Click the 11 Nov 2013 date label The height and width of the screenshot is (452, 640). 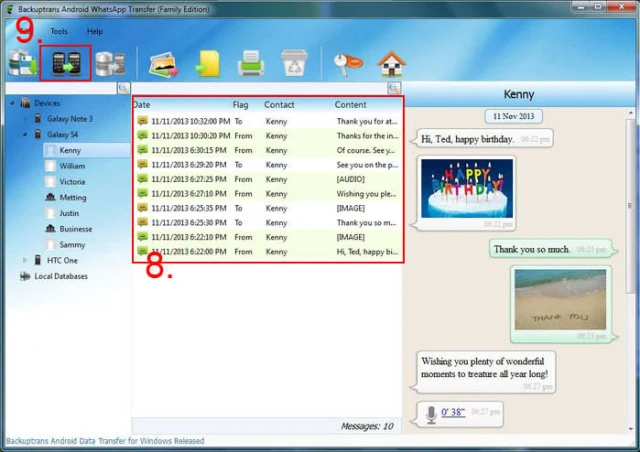(x=513, y=116)
